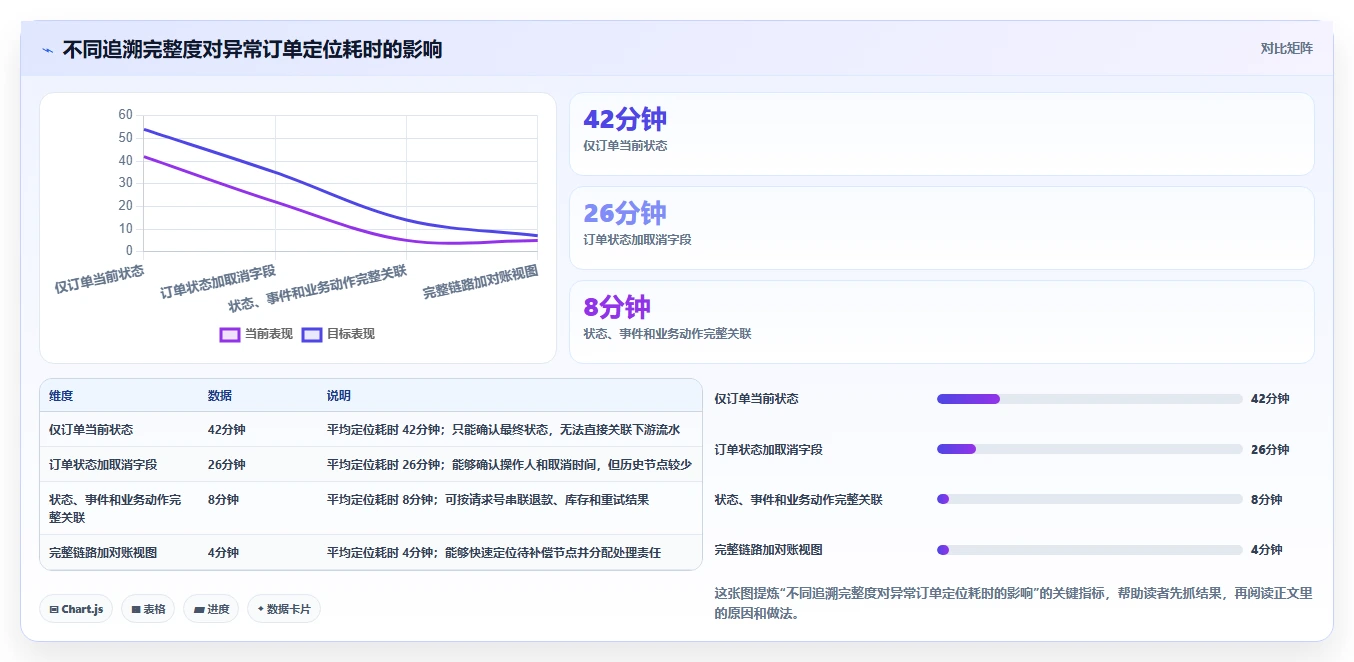Click progress bar for 订单状态加取消字段
1354x662 pixels.
coord(1089,449)
